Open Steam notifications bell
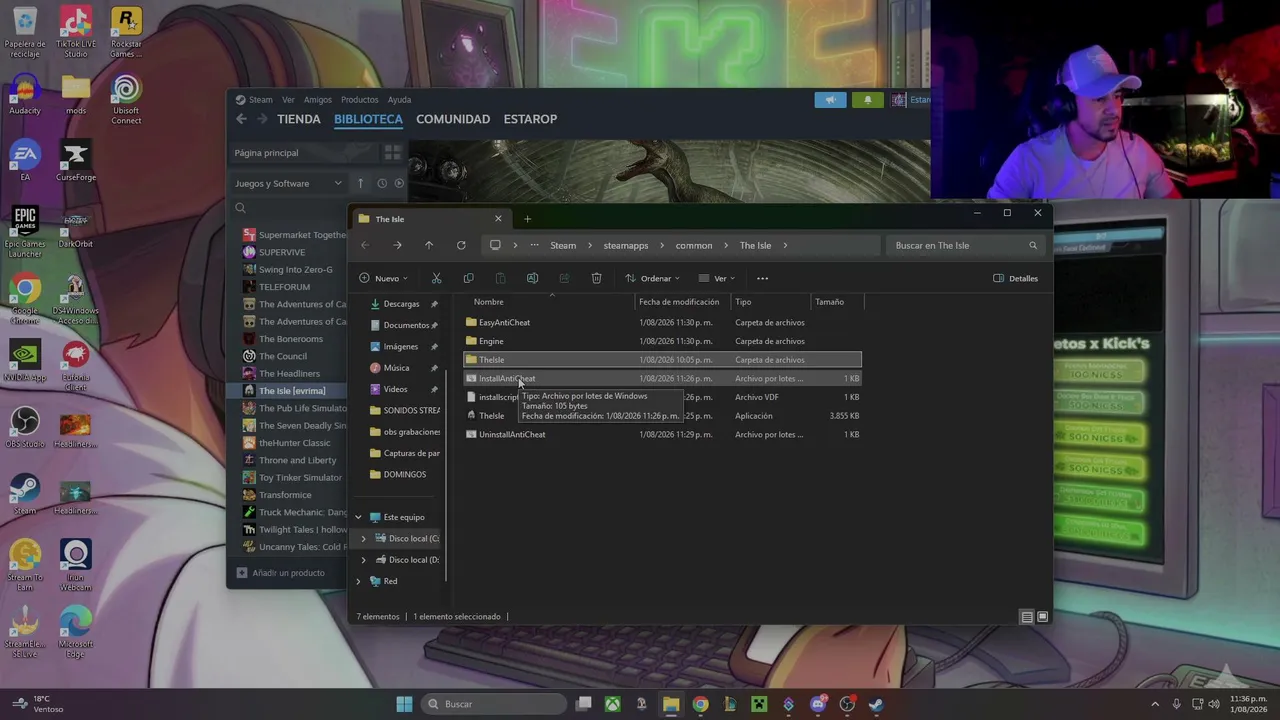This screenshot has height=720, width=1280. click(867, 100)
